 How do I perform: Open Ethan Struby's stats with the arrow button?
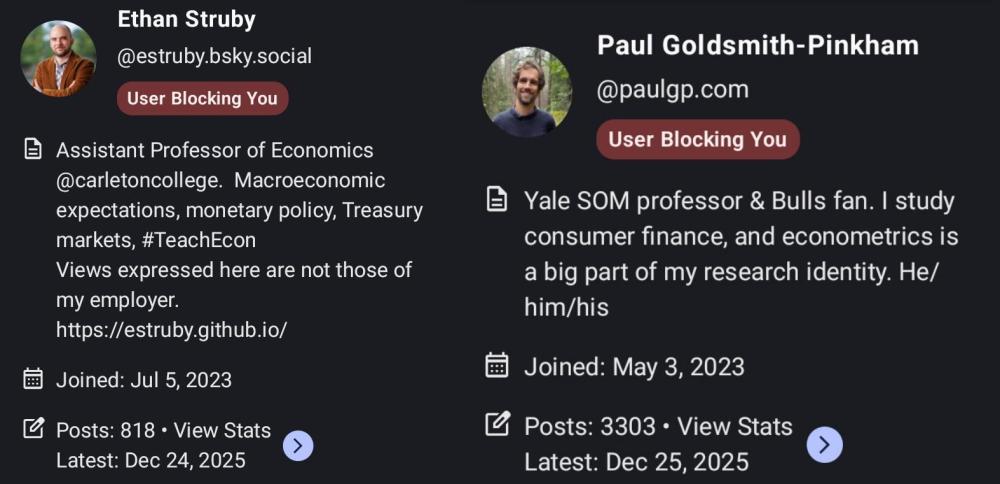tap(298, 446)
